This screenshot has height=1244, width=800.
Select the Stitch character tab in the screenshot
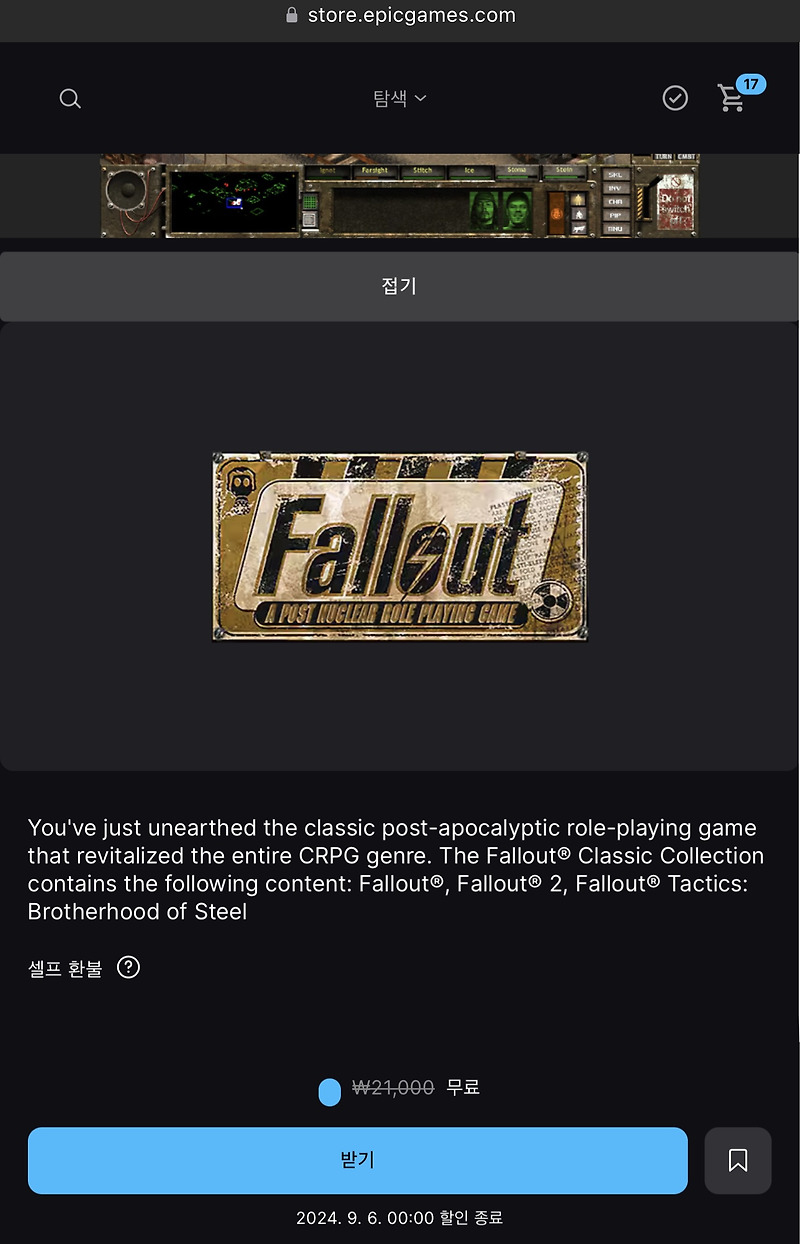click(422, 170)
